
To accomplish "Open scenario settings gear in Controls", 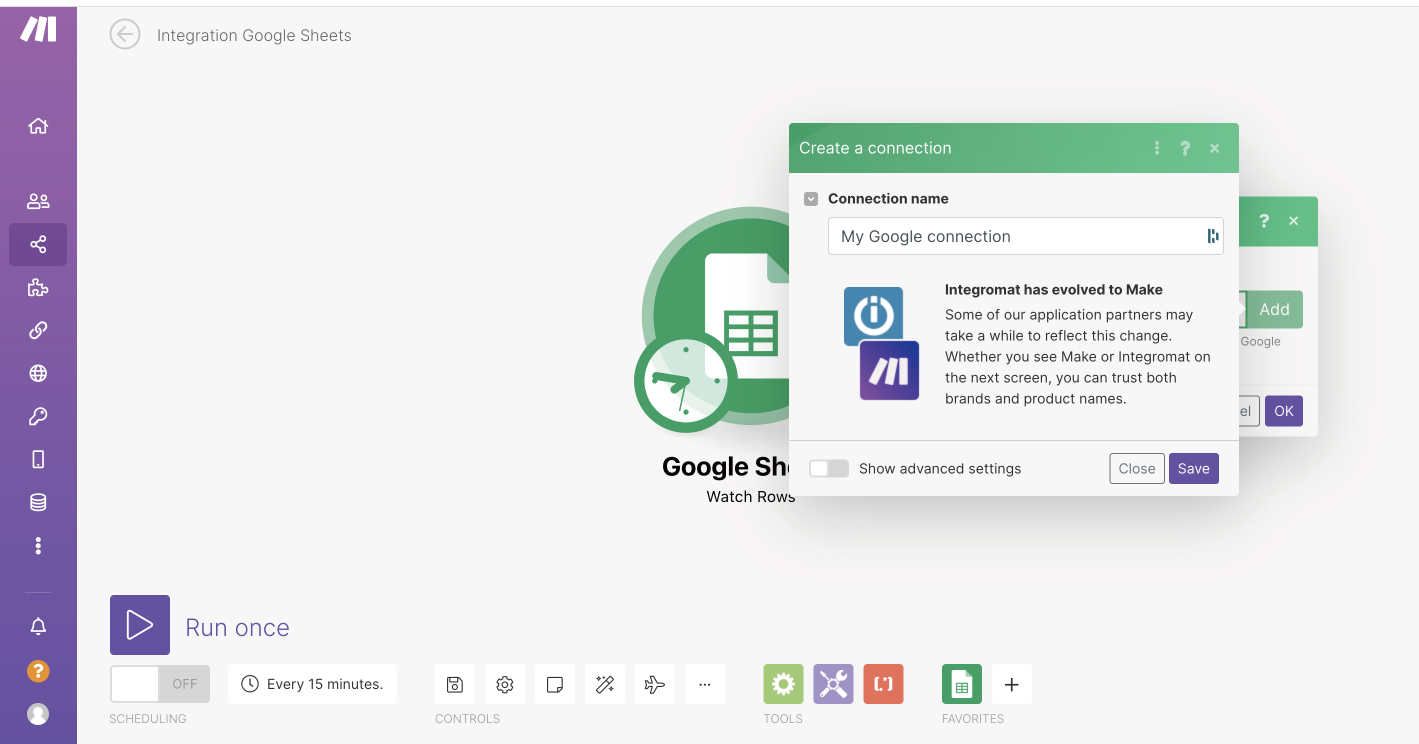I will point(505,684).
